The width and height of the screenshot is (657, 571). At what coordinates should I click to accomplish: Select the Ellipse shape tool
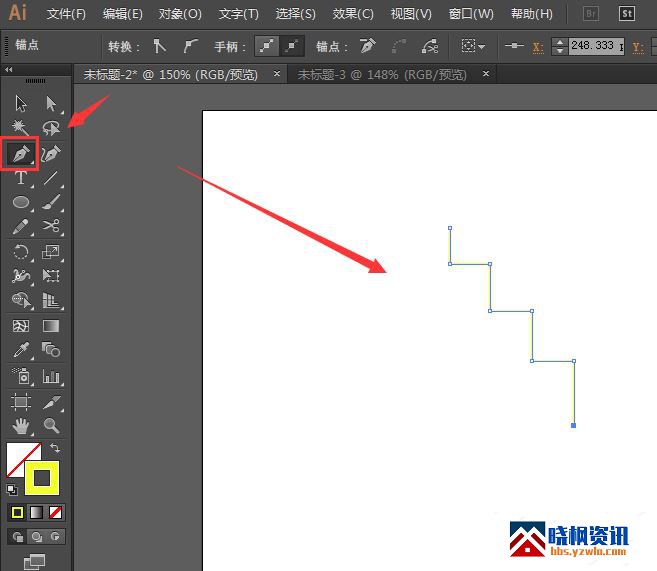(20, 202)
